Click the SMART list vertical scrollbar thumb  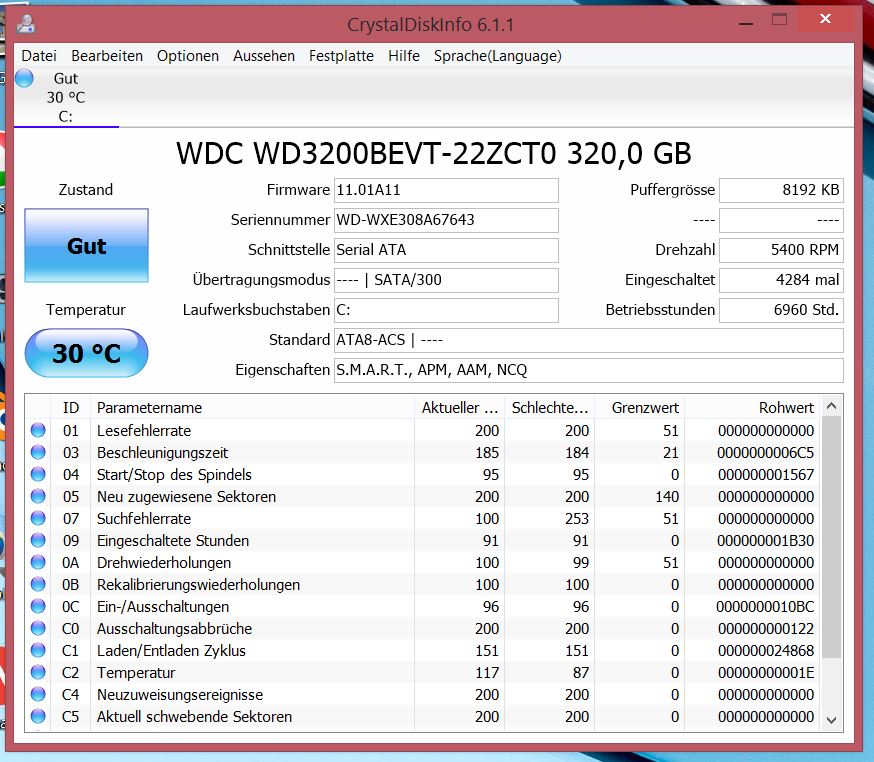(832, 537)
